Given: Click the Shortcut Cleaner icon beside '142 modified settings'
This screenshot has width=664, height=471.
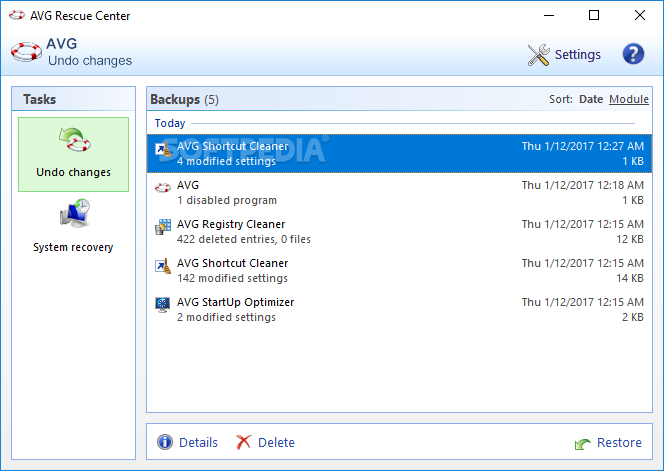Looking at the screenshot, I should 163,266.
